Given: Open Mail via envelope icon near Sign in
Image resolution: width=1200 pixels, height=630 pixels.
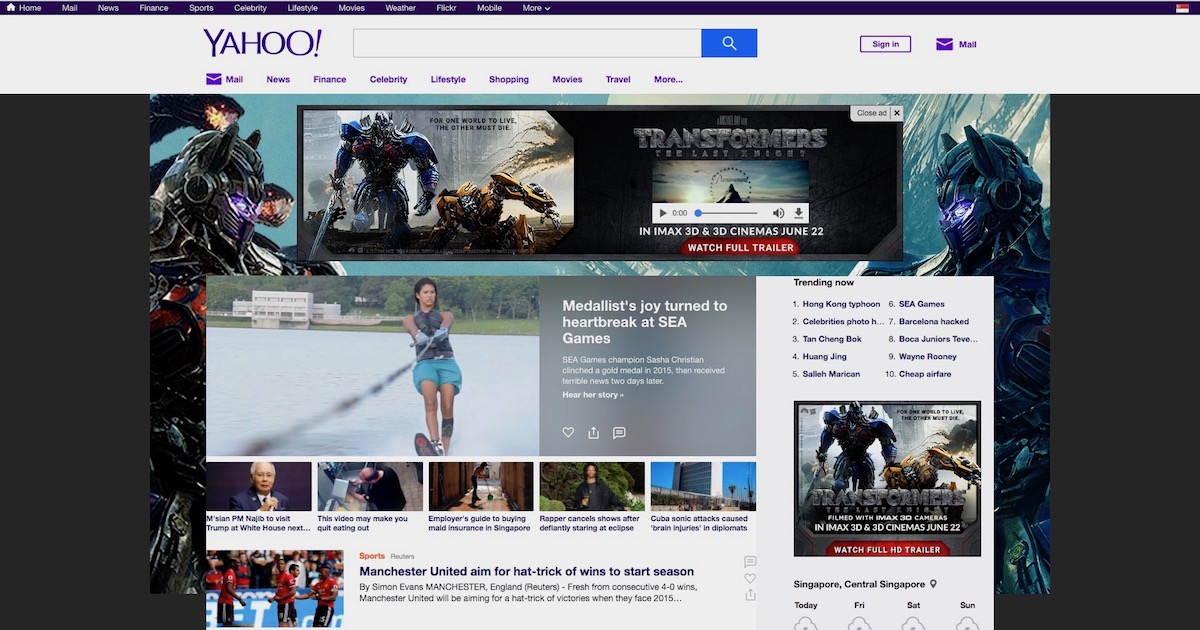Looking at the screenshot, I should click(x=944, y=44).
